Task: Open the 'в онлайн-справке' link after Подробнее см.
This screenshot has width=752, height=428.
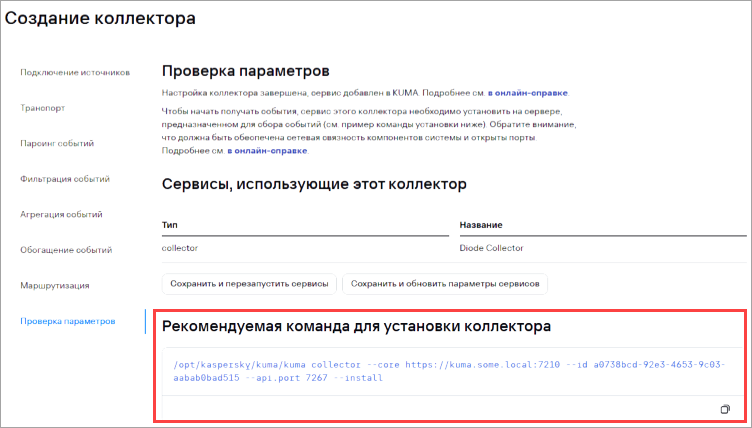Action: 267,151
